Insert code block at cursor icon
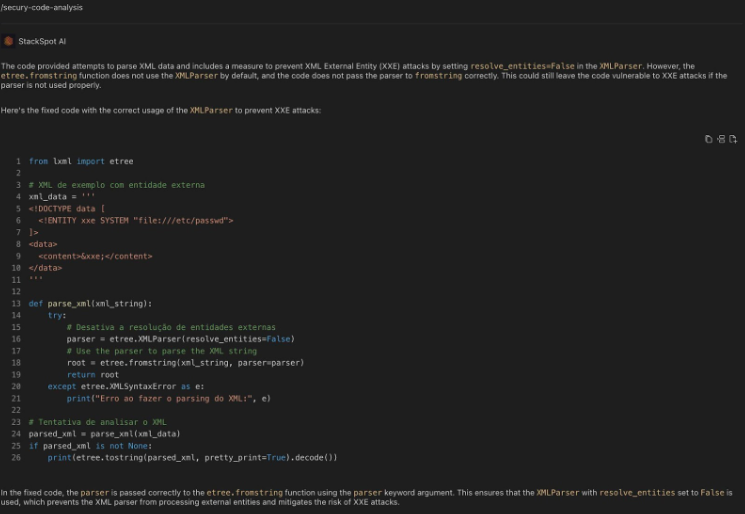Image resolution: width=745 pixels, height=514 pixels. (x=721, y=139)
